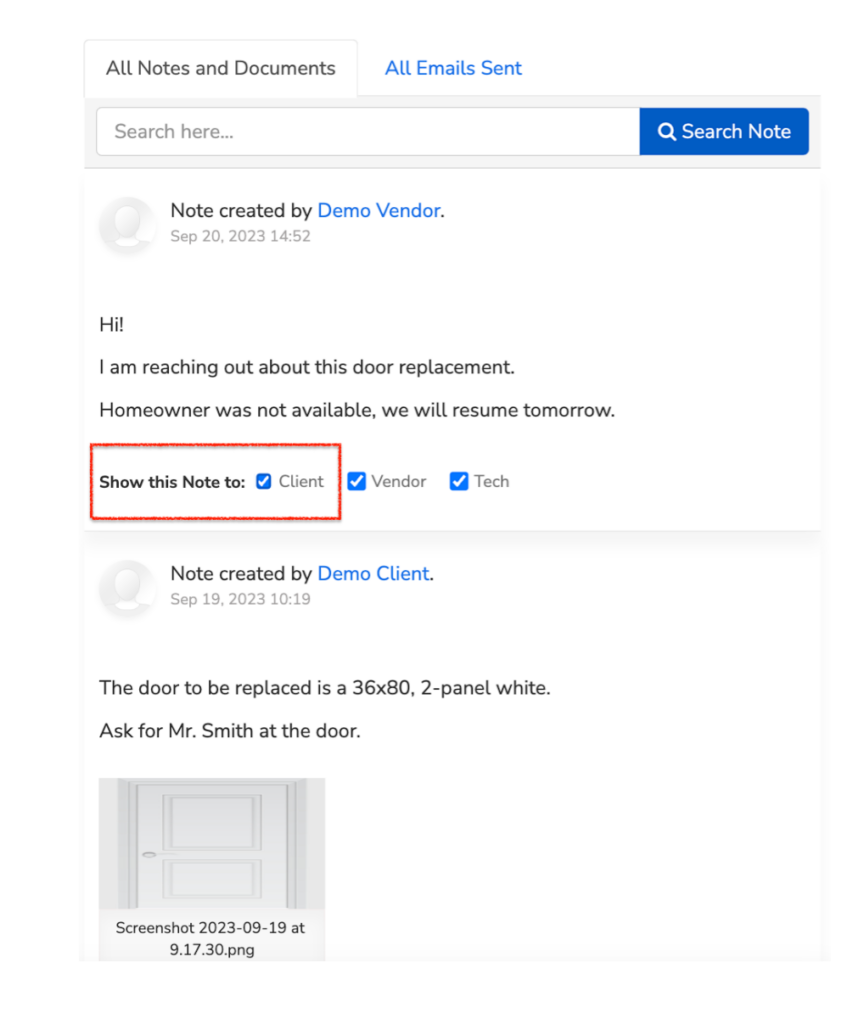Click the Client label text
864x1024 pixels.
click(301, 481)
